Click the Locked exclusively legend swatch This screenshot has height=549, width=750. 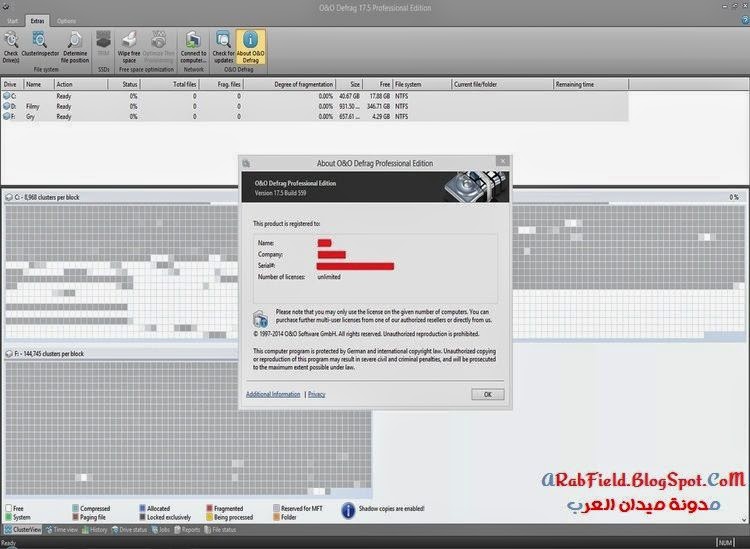tap(143, 517)
